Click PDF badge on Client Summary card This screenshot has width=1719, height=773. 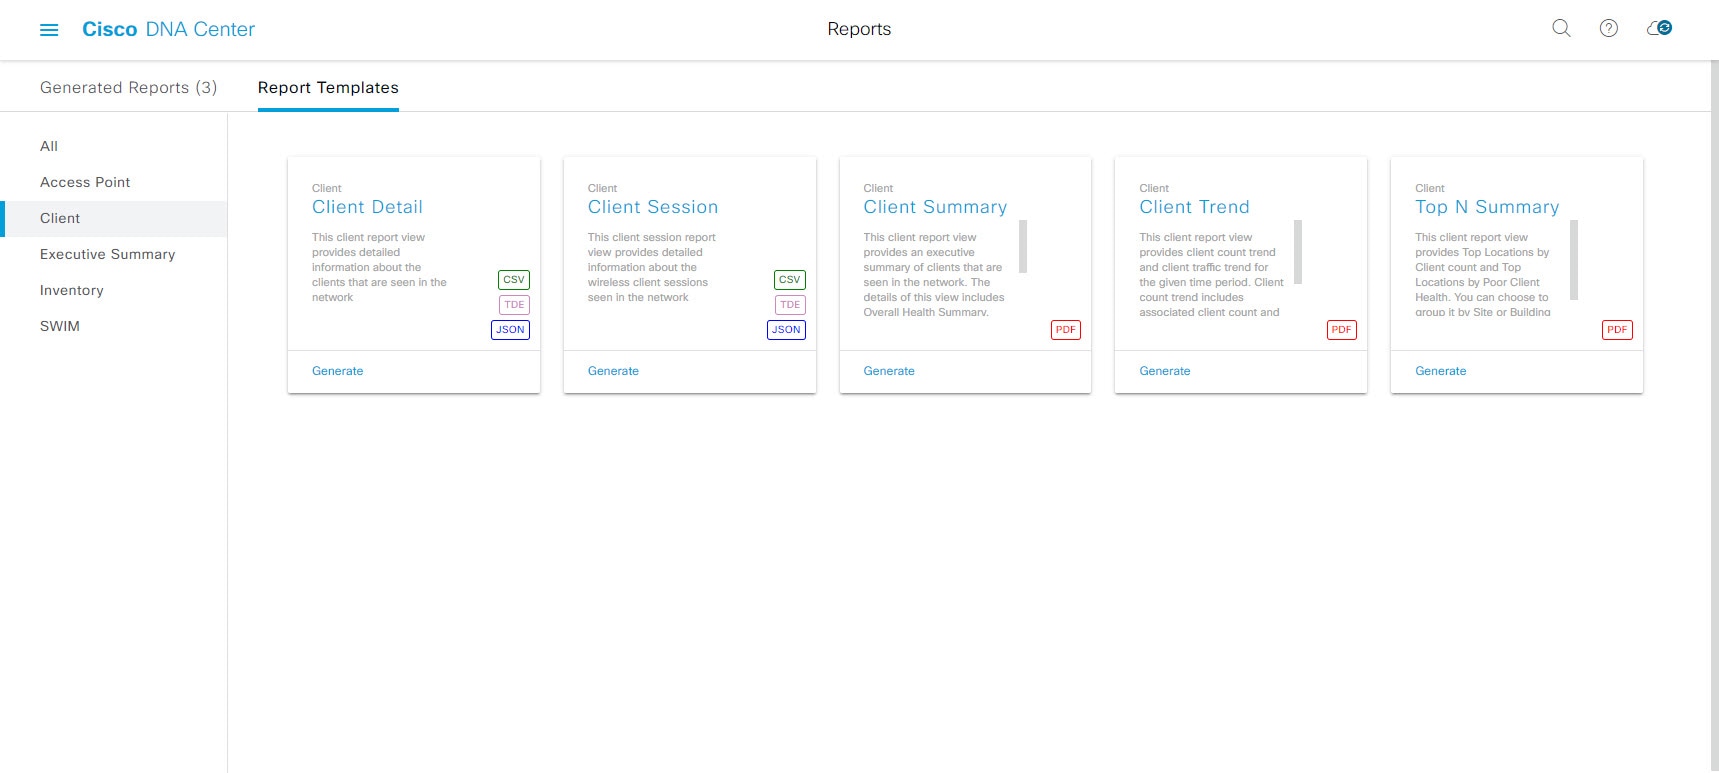(x=1066, y=330)
